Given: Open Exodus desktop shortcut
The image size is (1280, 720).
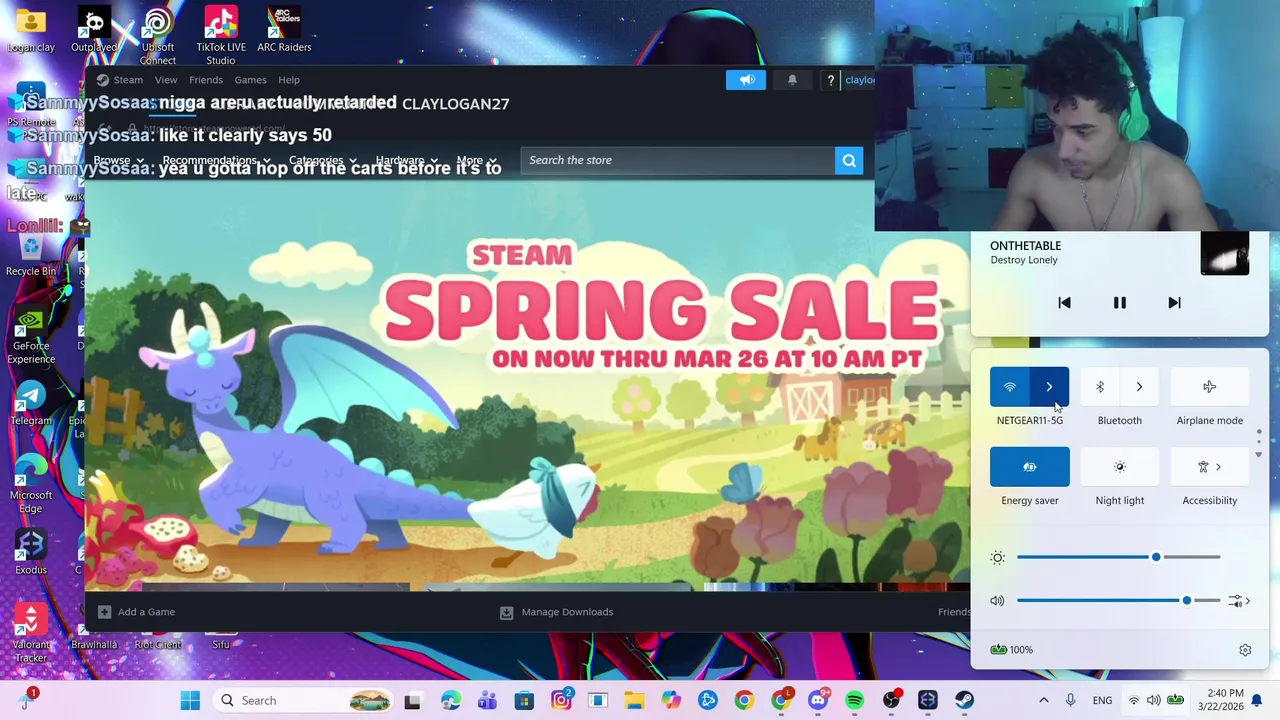Looking at the screenshot, I should pyautogui.click(x=31, y=552).
